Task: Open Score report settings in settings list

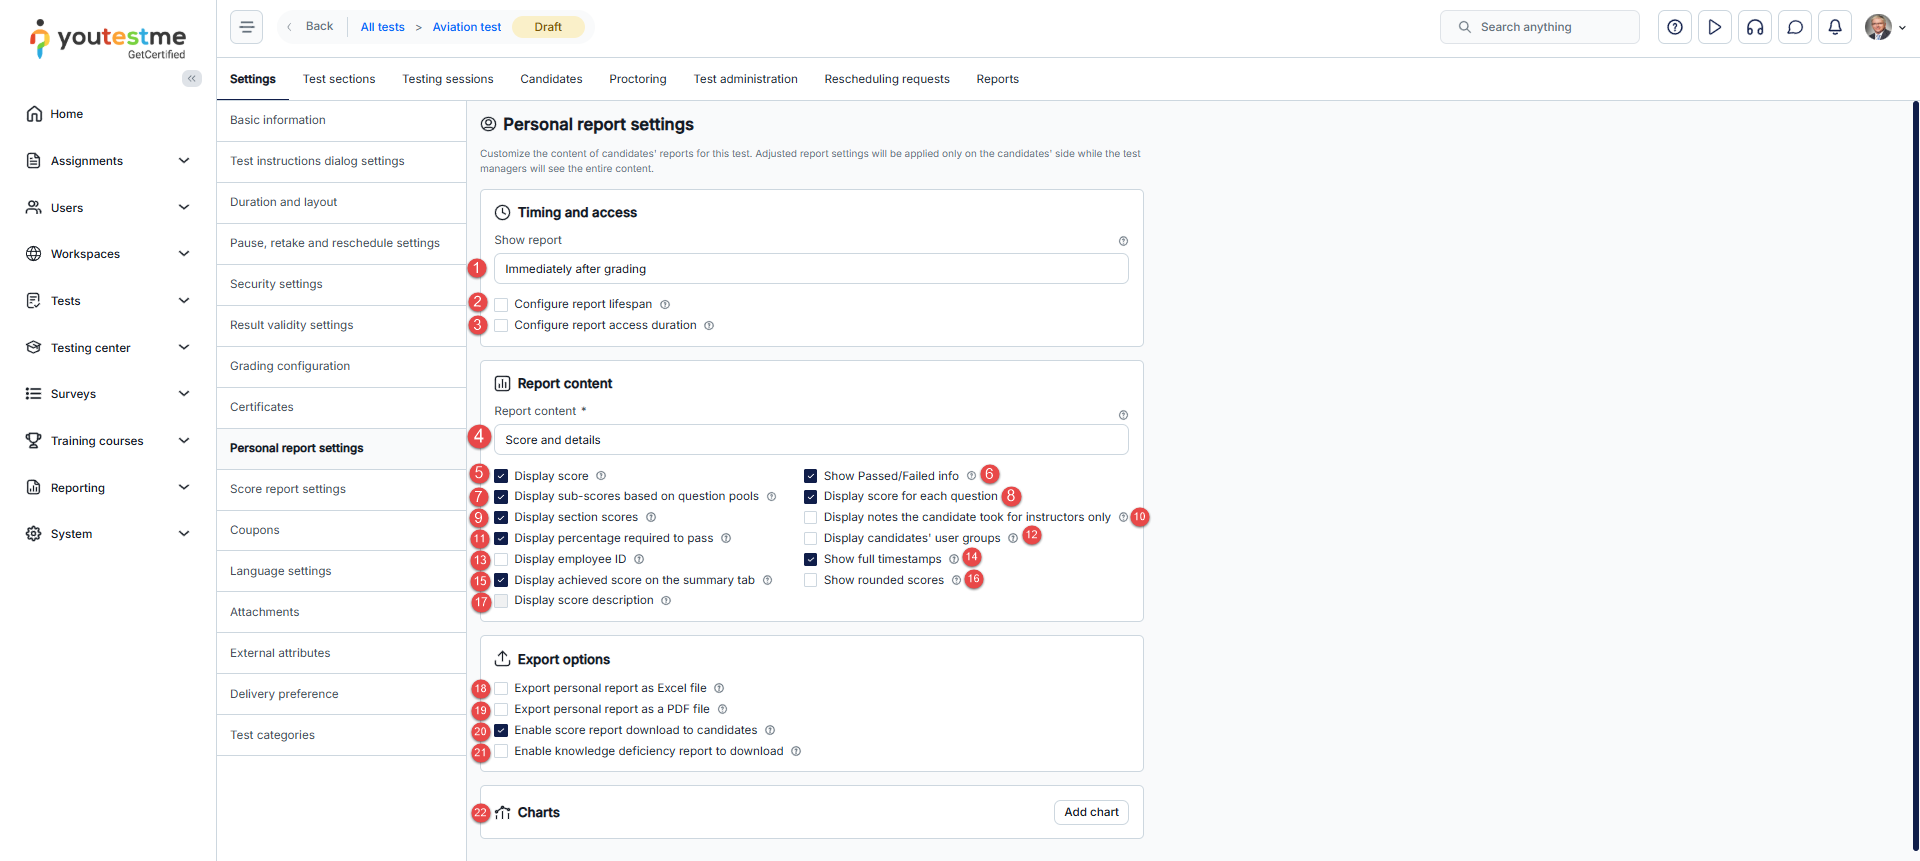Action: point(341,489)
